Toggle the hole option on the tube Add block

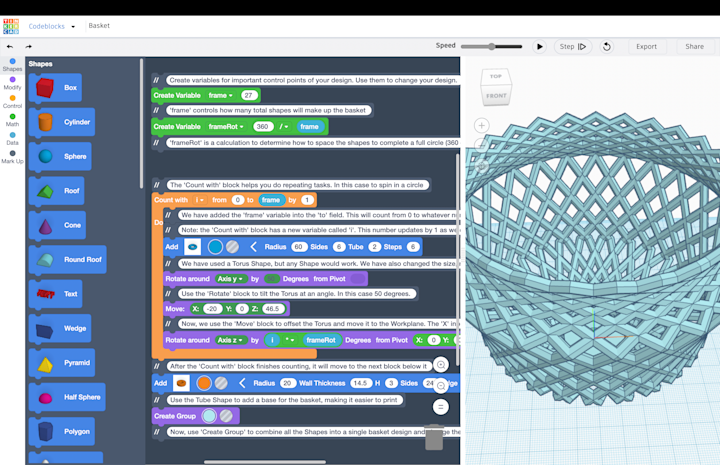click(x=221, y=383)
